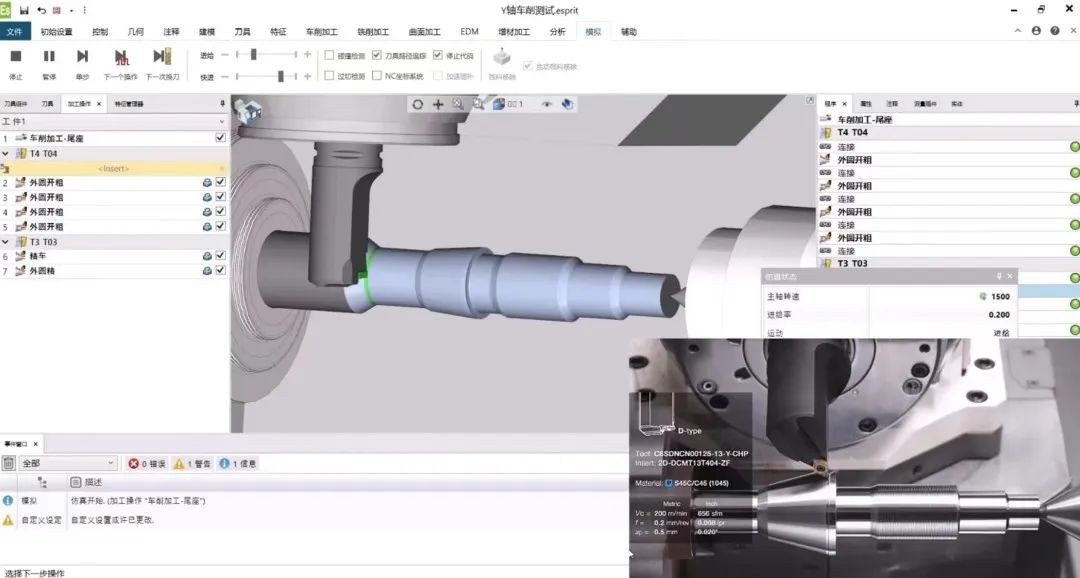
Task: Collapse the T4 T04 tool group
Action: (6, 154)
